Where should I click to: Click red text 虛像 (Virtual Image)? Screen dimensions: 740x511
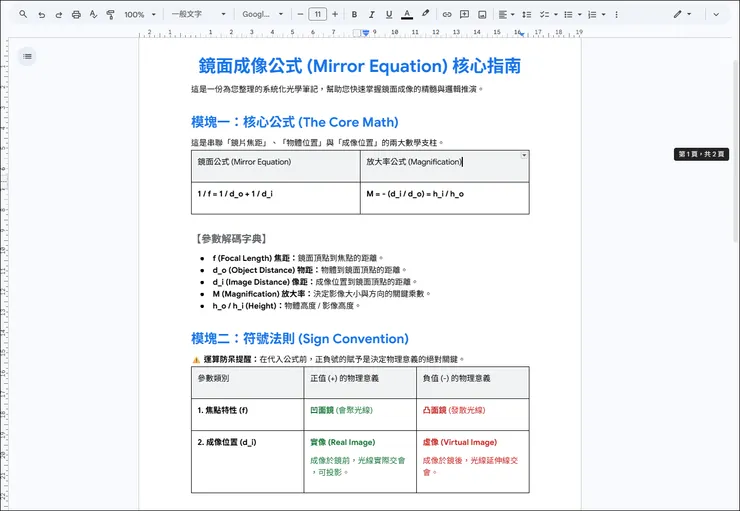(460, 442)
